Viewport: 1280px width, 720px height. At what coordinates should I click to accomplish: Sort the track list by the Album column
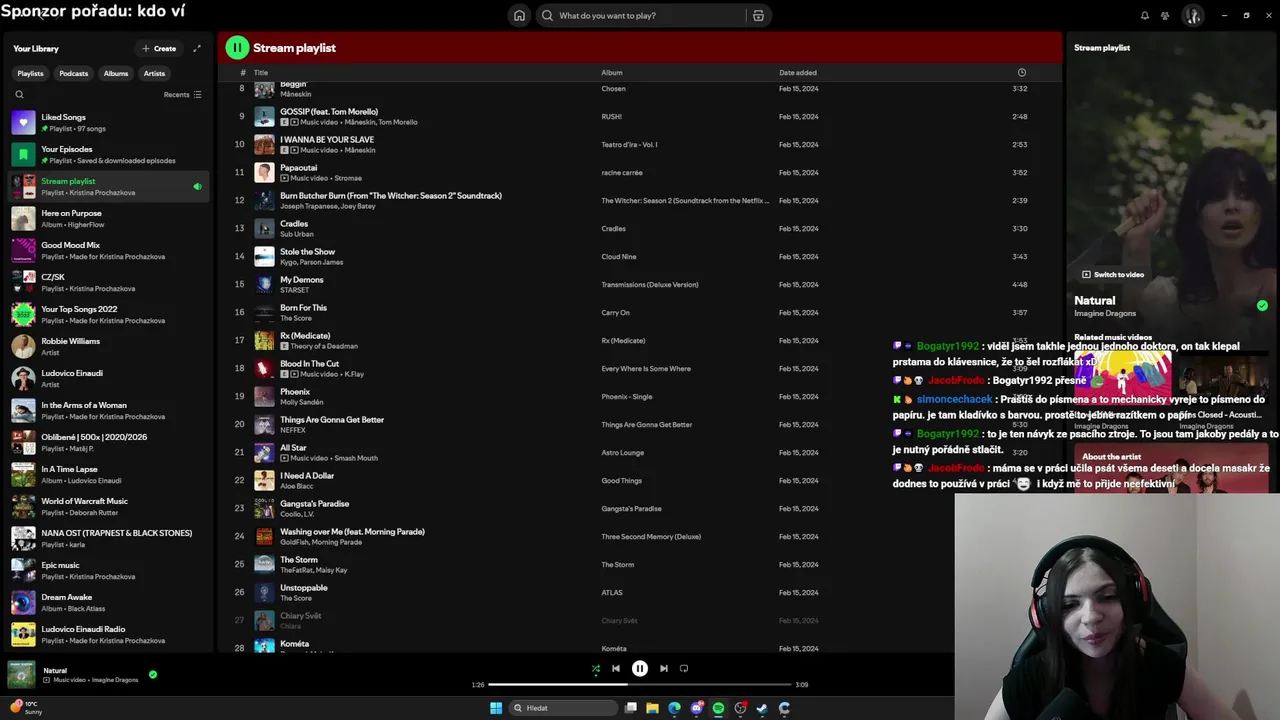611,72
